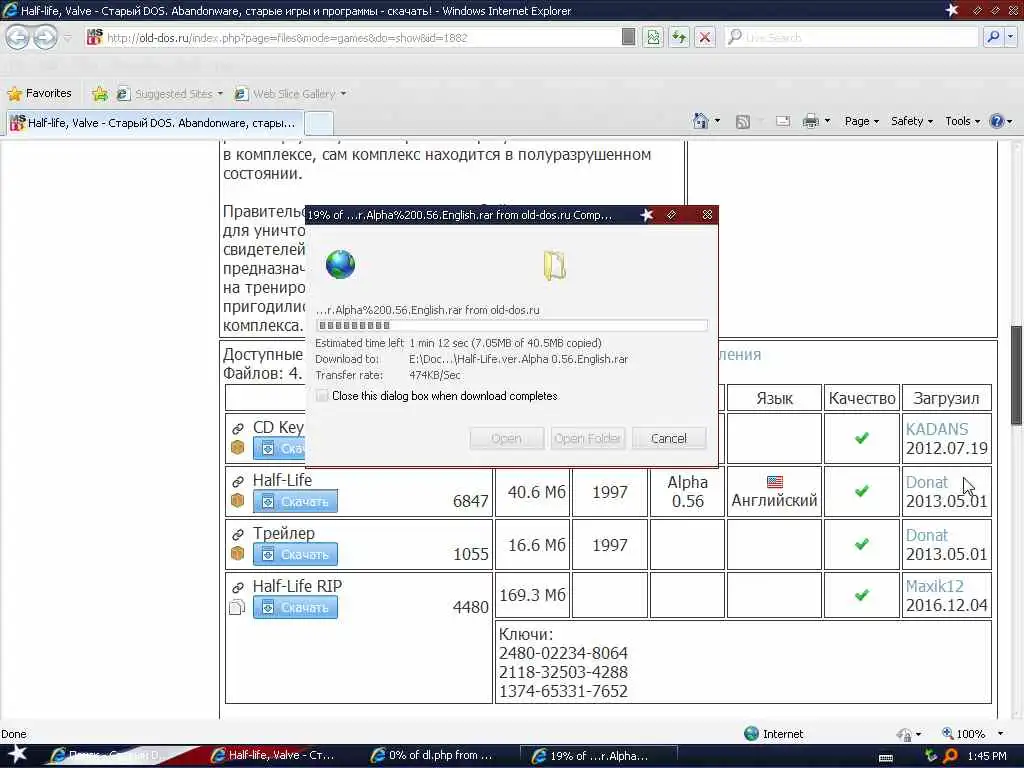Click the Live Search magnifier button
The width and height of the screenshot is (1024, 768).
[993, 37]
